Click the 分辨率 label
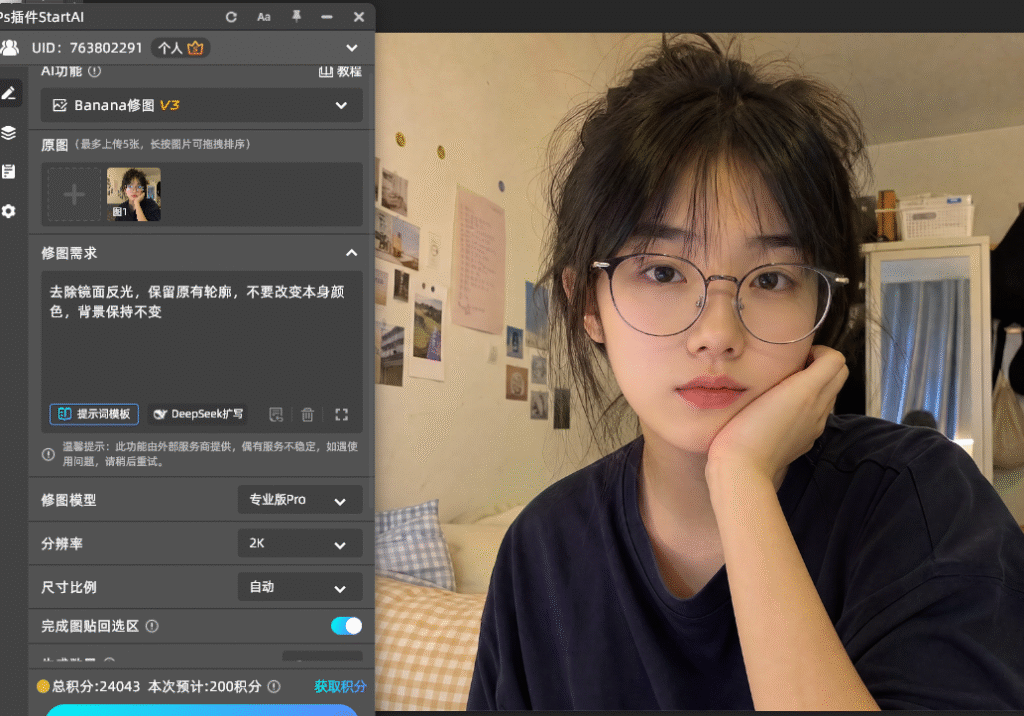This screenshot has height=716, width=1024. [x=62, y=544]
